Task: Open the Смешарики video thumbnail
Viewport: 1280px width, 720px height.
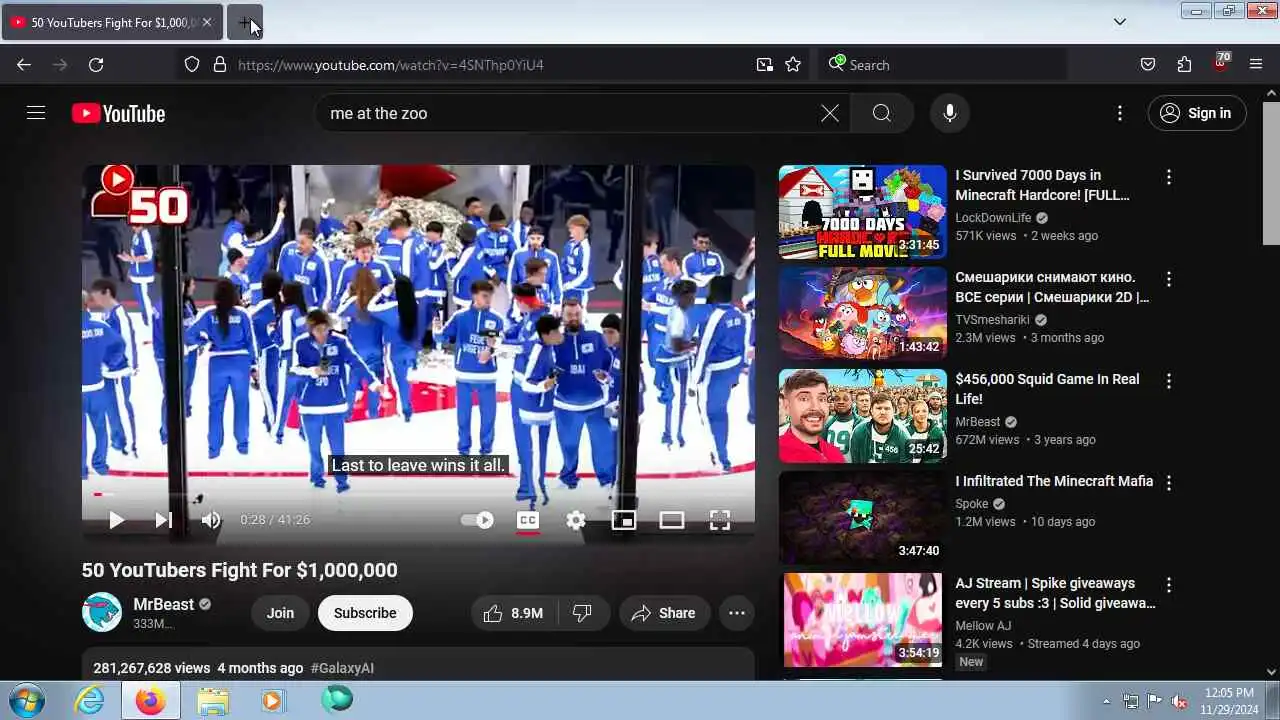Action: pos(862,314)
